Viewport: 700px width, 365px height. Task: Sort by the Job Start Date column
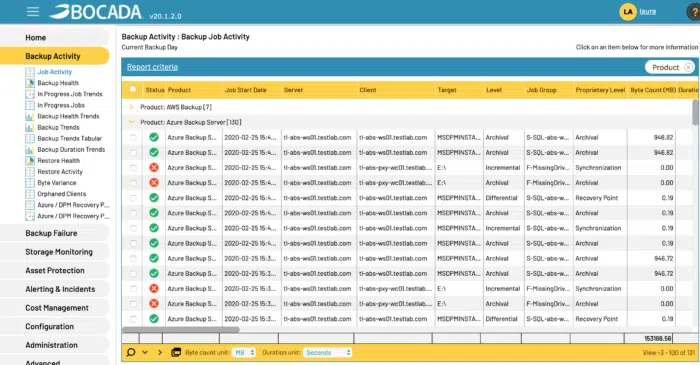pos(246,90)
